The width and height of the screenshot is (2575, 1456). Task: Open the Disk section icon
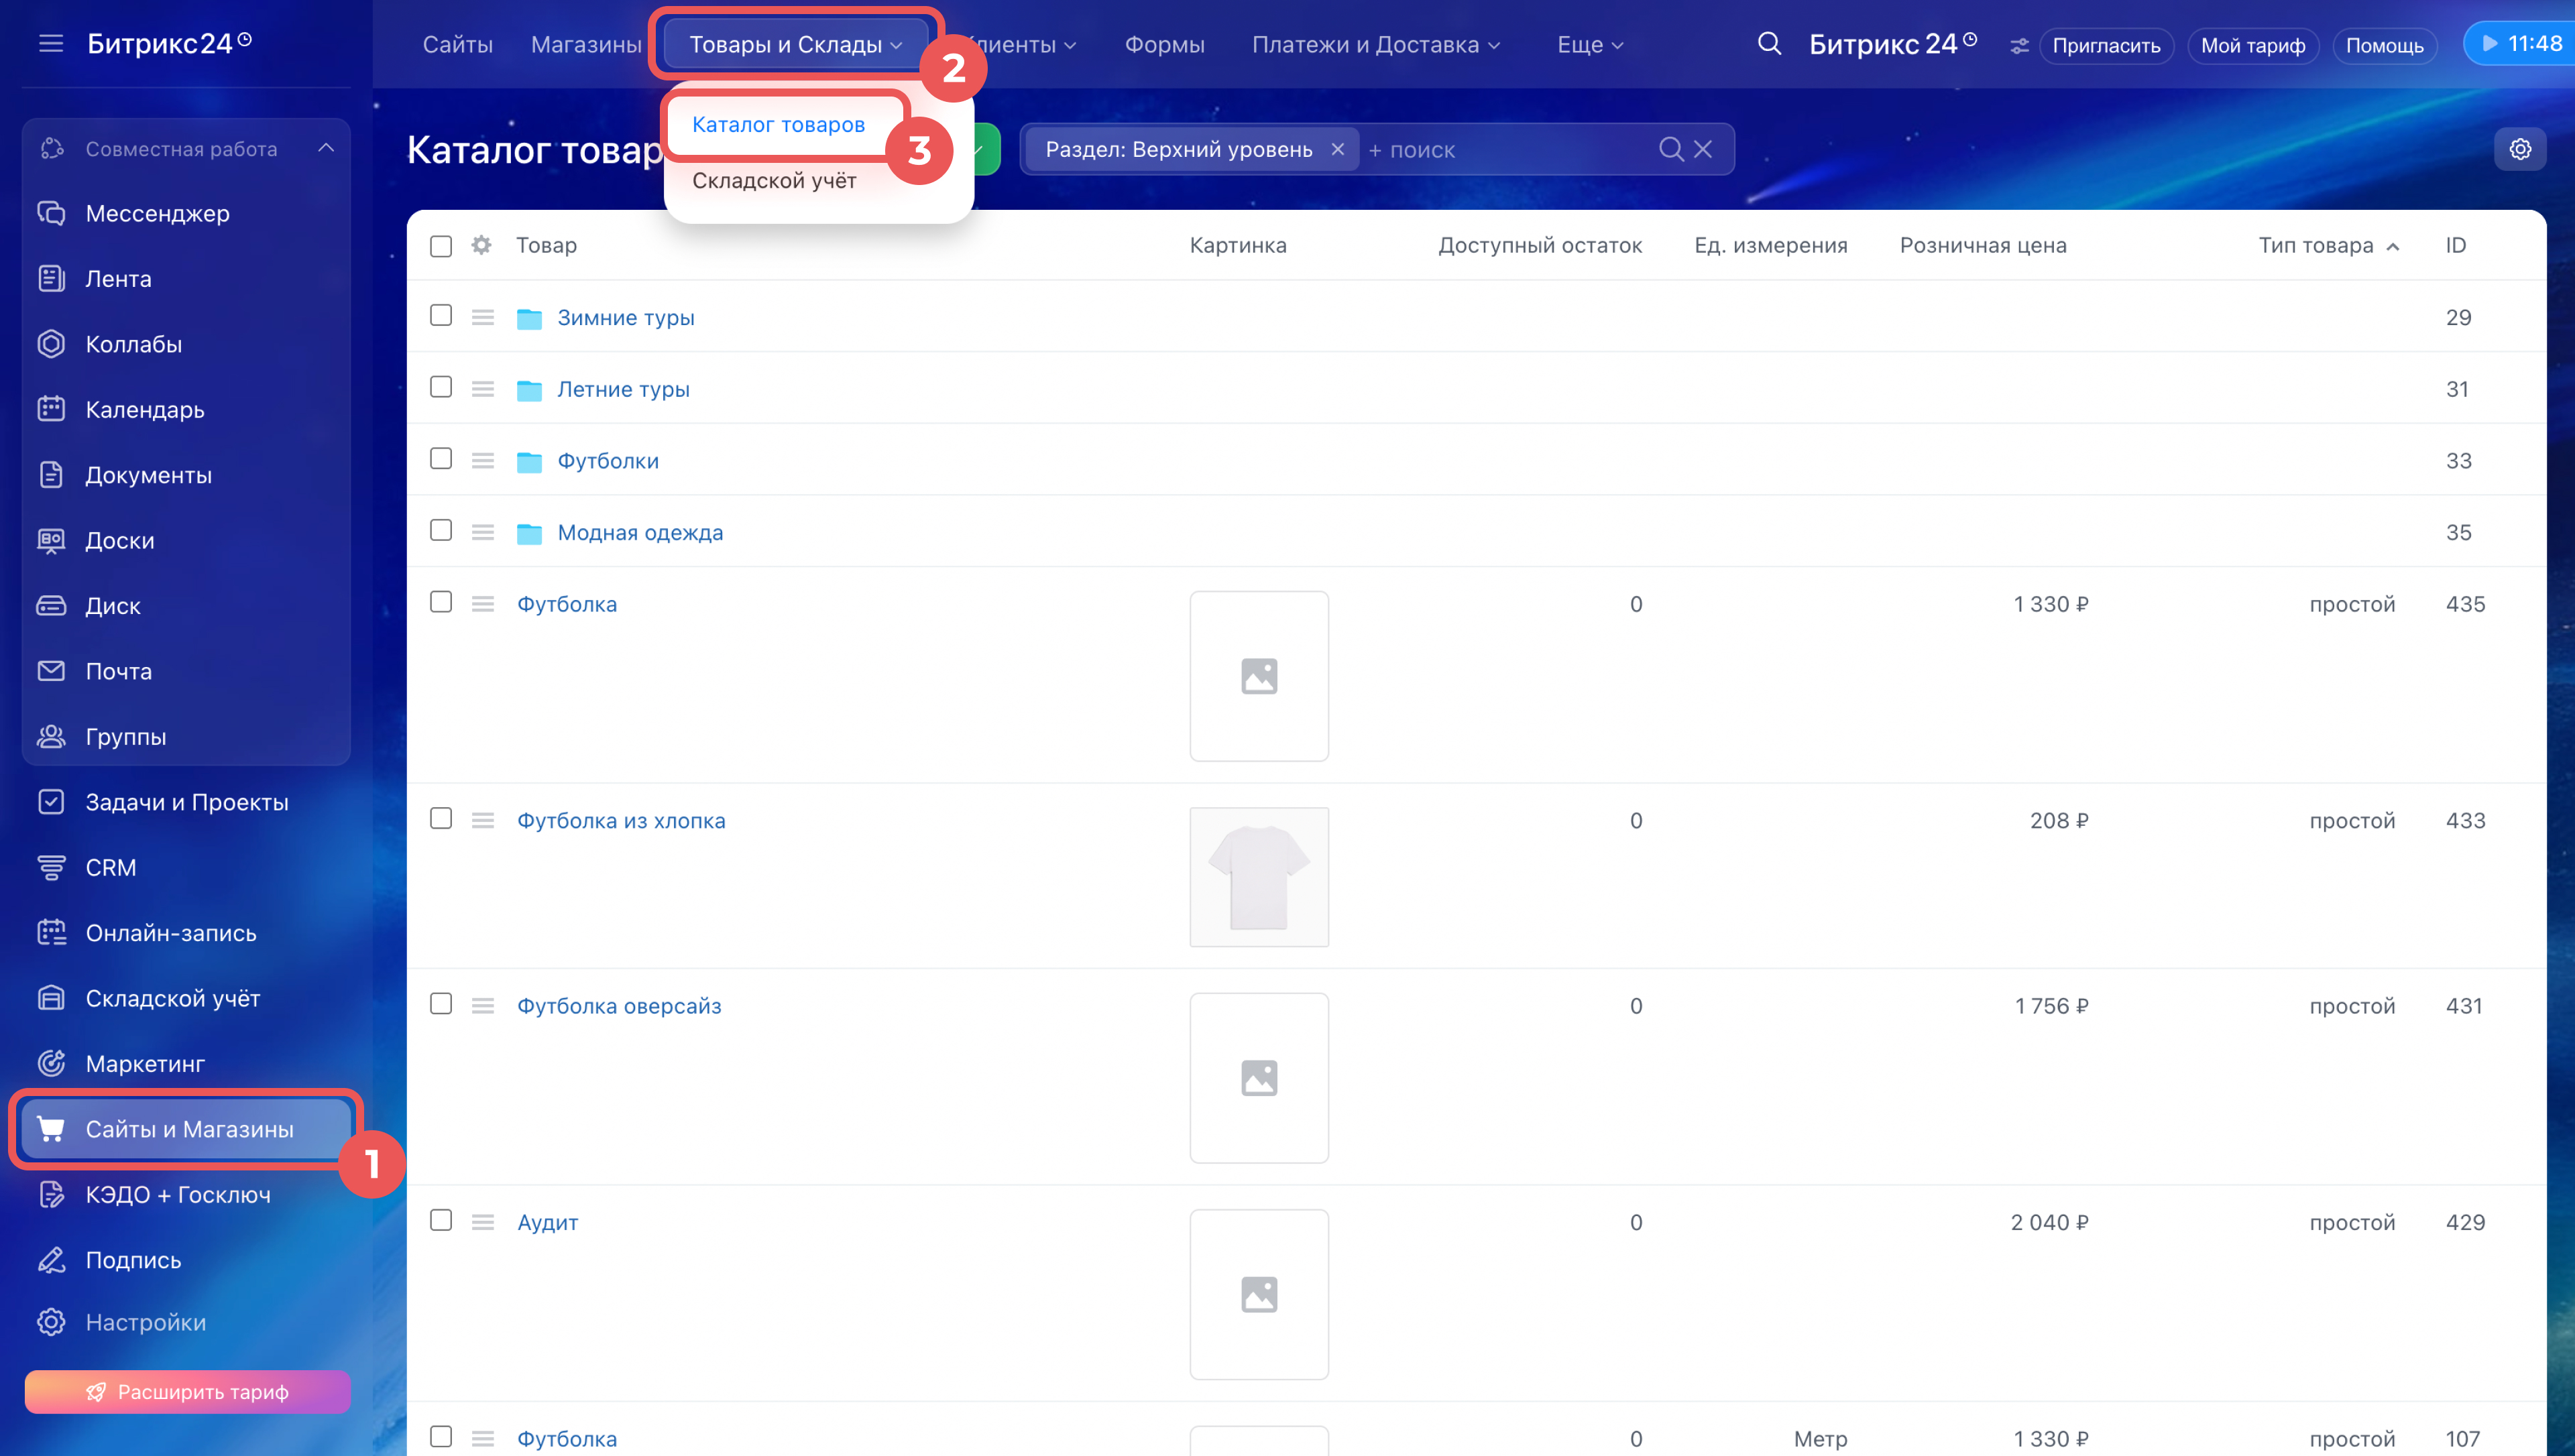[51, 605]
